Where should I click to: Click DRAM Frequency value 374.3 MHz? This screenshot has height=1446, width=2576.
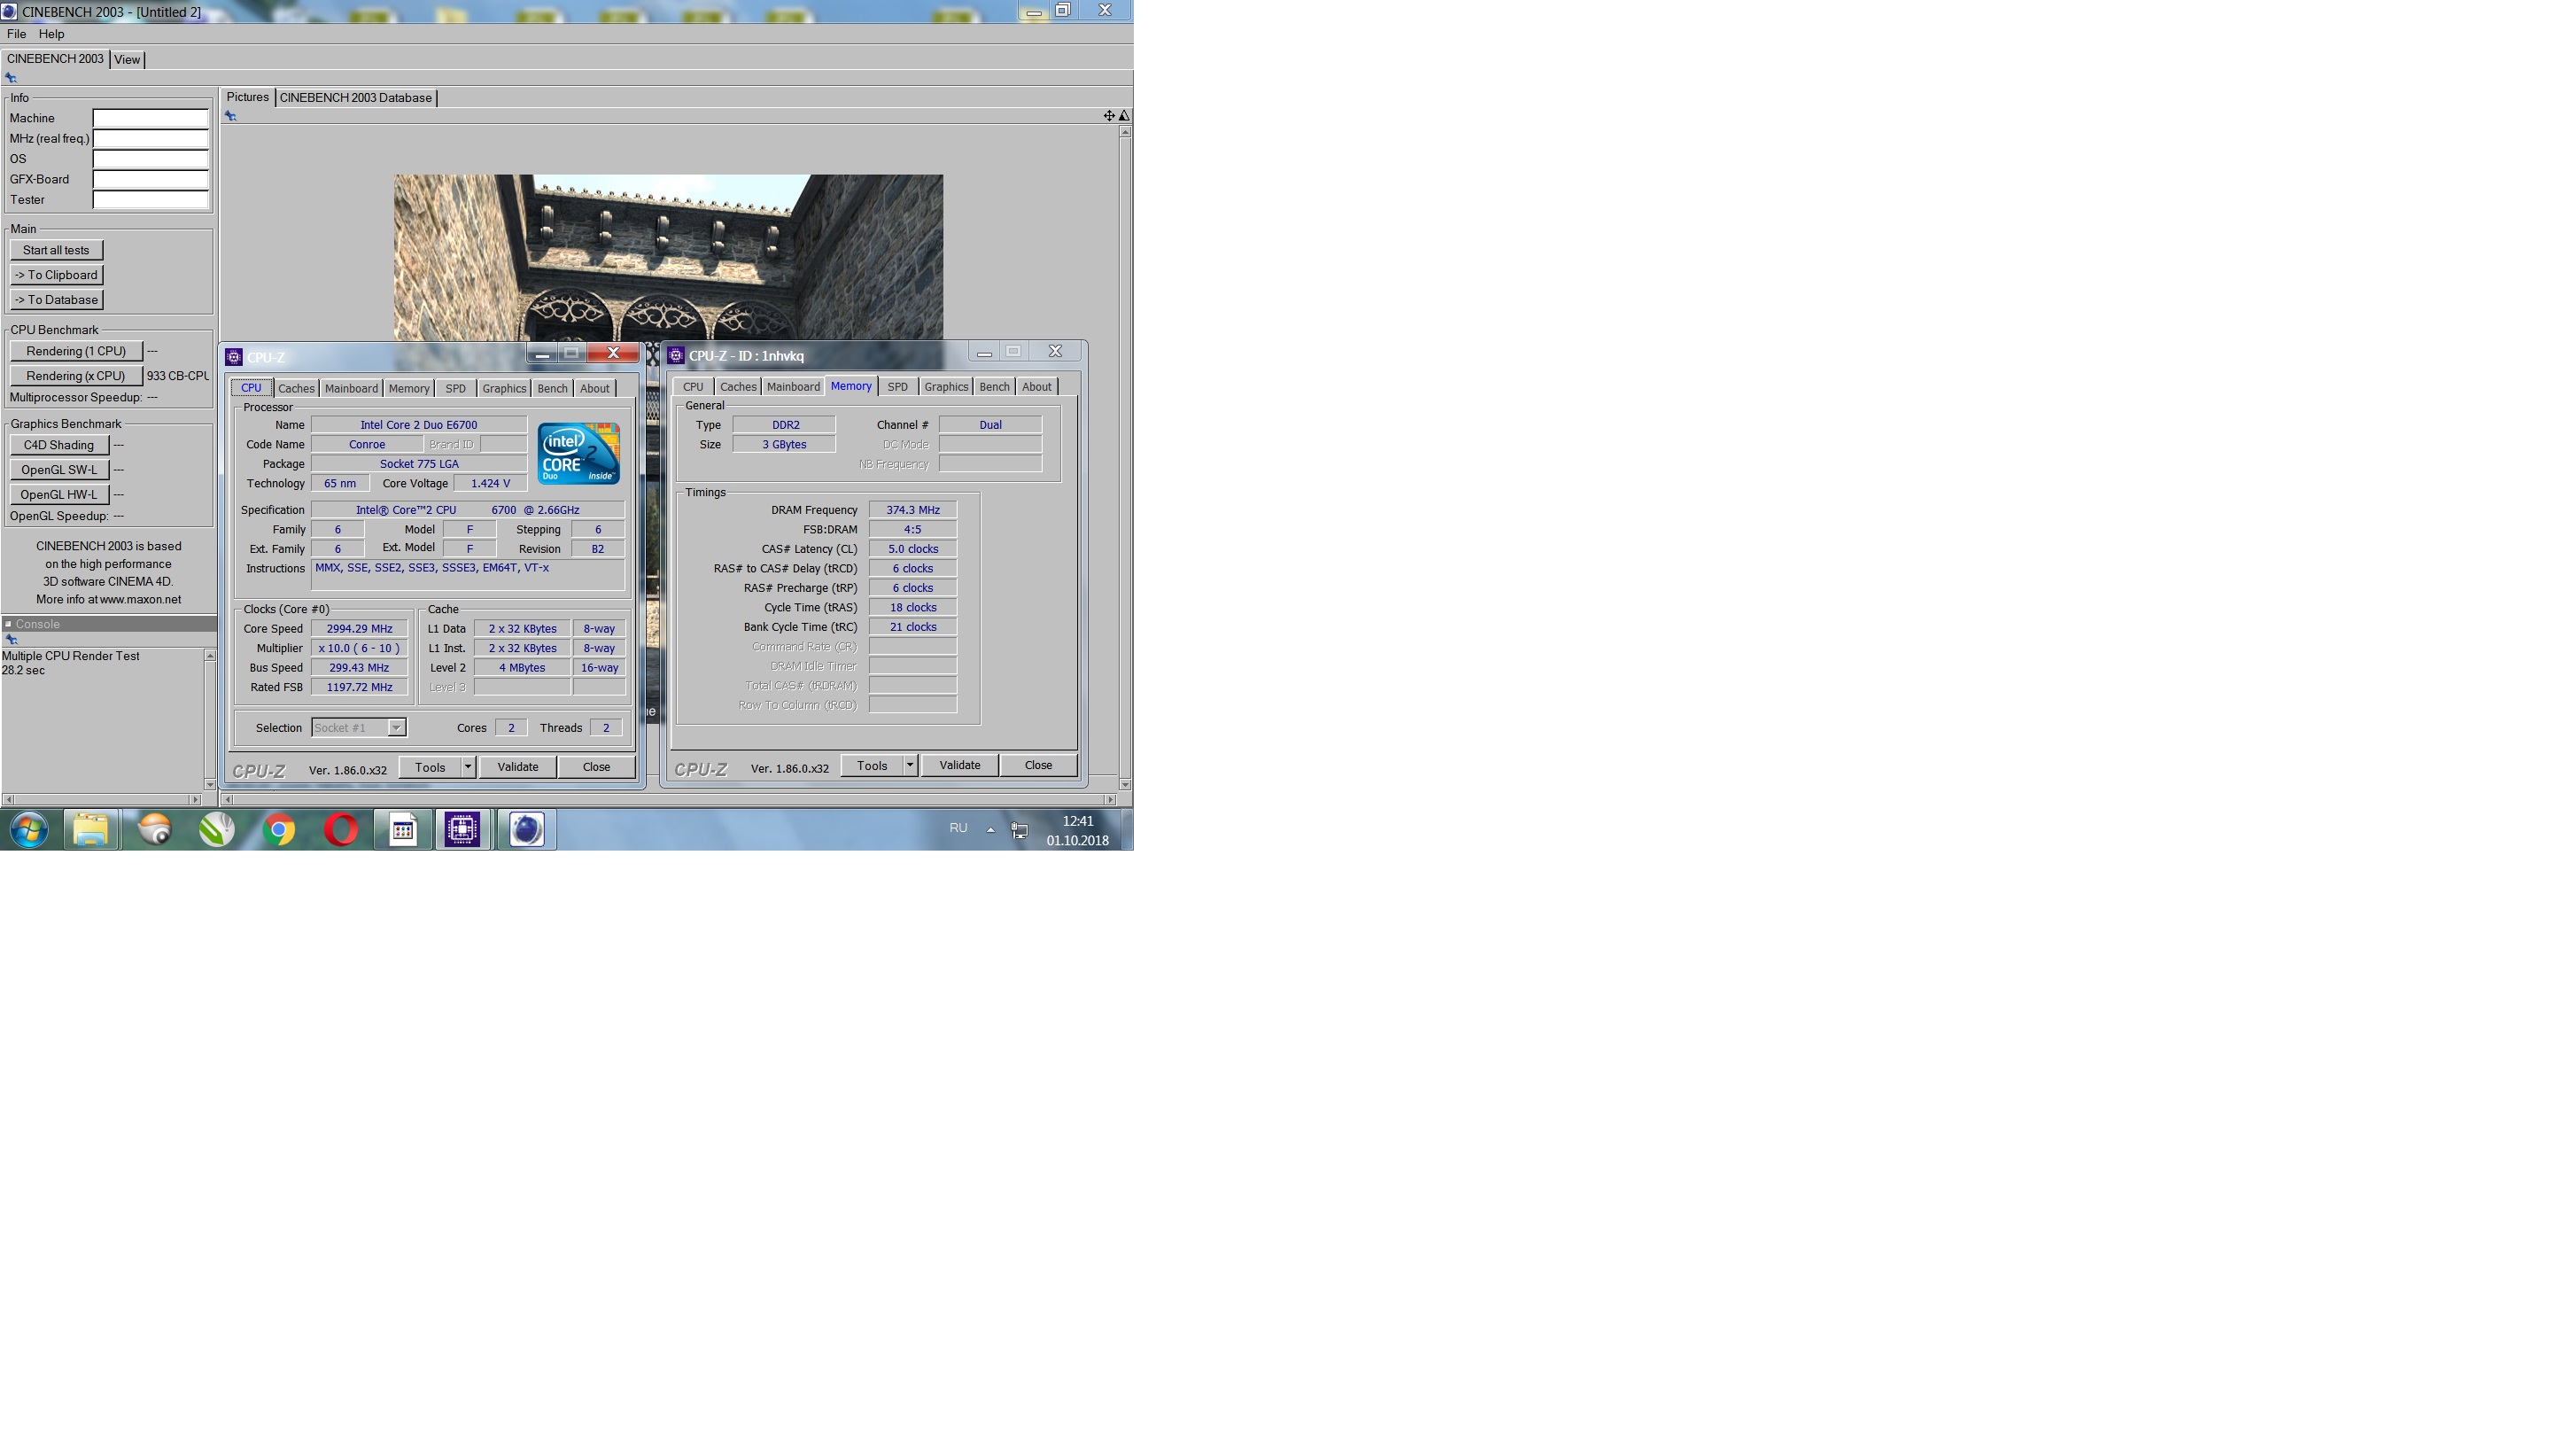pos(912,510)
